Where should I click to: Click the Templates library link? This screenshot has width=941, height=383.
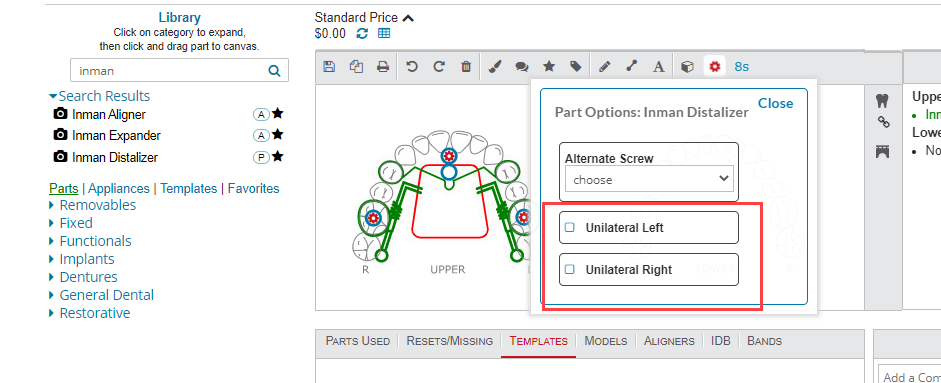point(188,188)
